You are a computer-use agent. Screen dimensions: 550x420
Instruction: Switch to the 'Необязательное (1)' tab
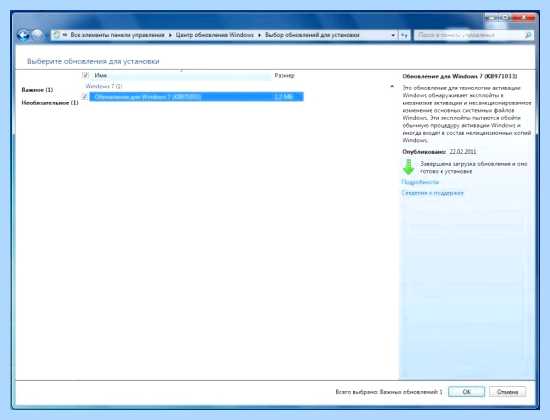[x=50, y=103]
